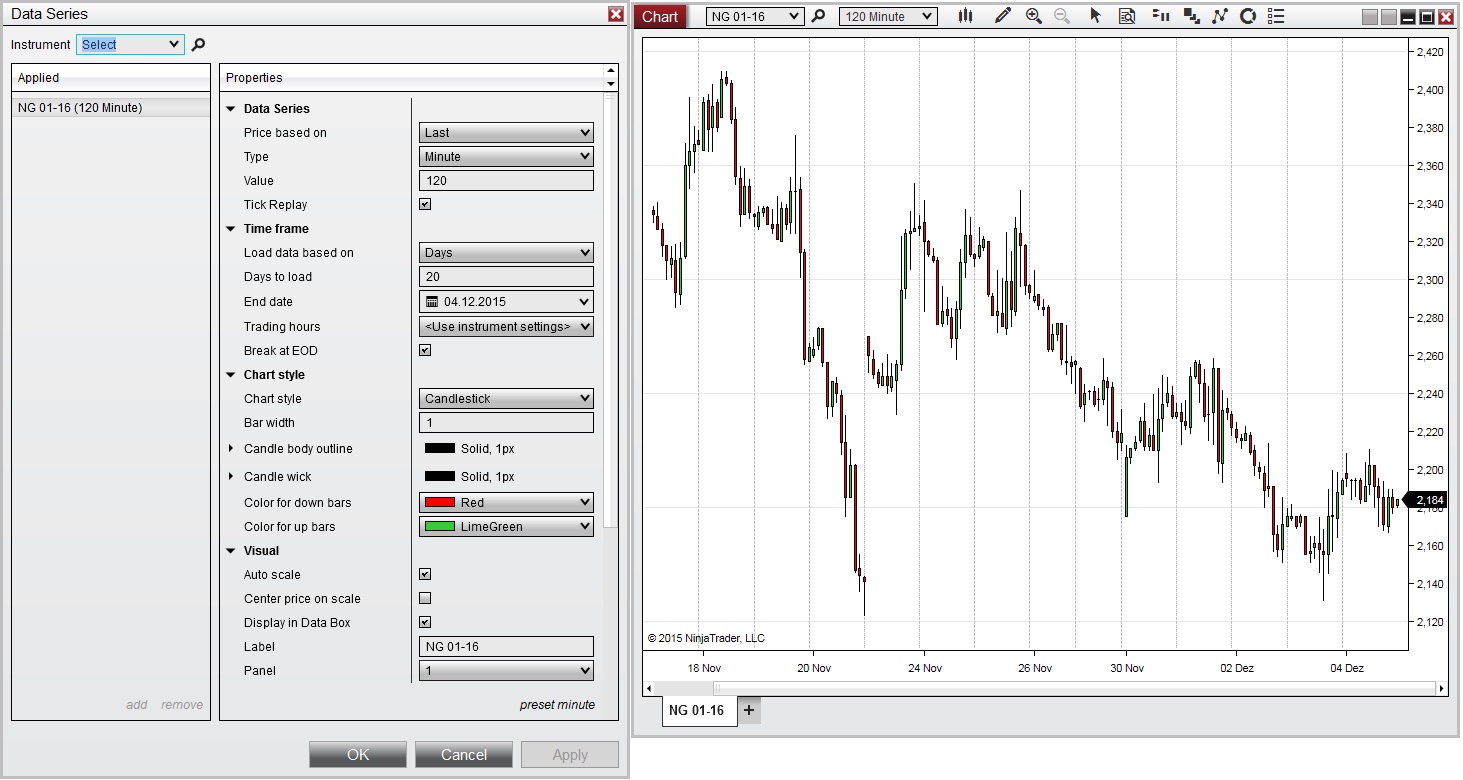Expand the Candle wick property
Image resolution: width=1463 pixels, height=780 pixels.
click(x=231, y=477)
